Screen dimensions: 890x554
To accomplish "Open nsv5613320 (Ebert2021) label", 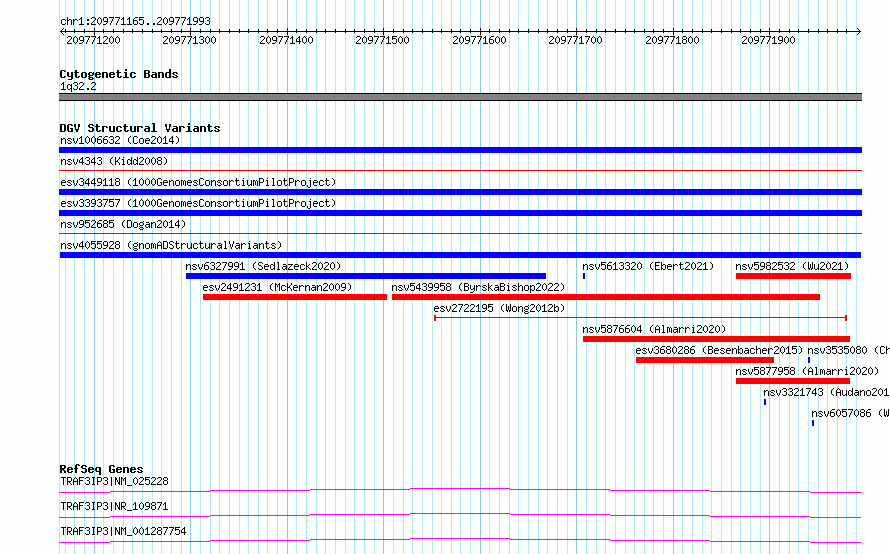I will point(648,266).
